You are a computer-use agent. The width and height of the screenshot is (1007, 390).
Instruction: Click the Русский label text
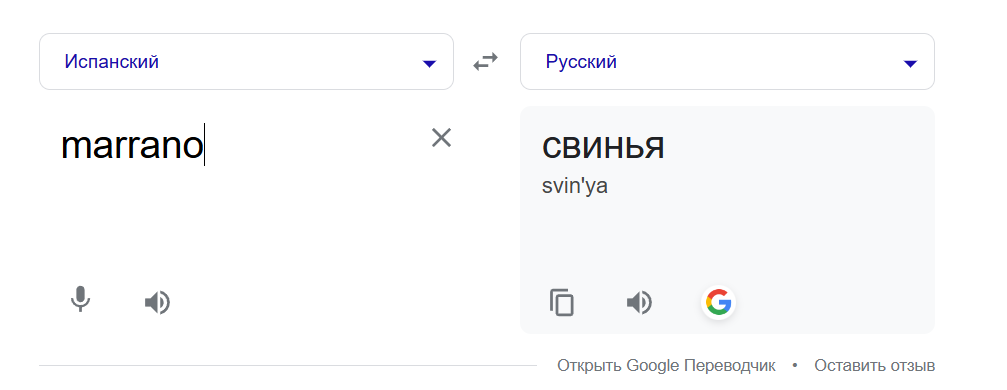[x=581, y=62]
